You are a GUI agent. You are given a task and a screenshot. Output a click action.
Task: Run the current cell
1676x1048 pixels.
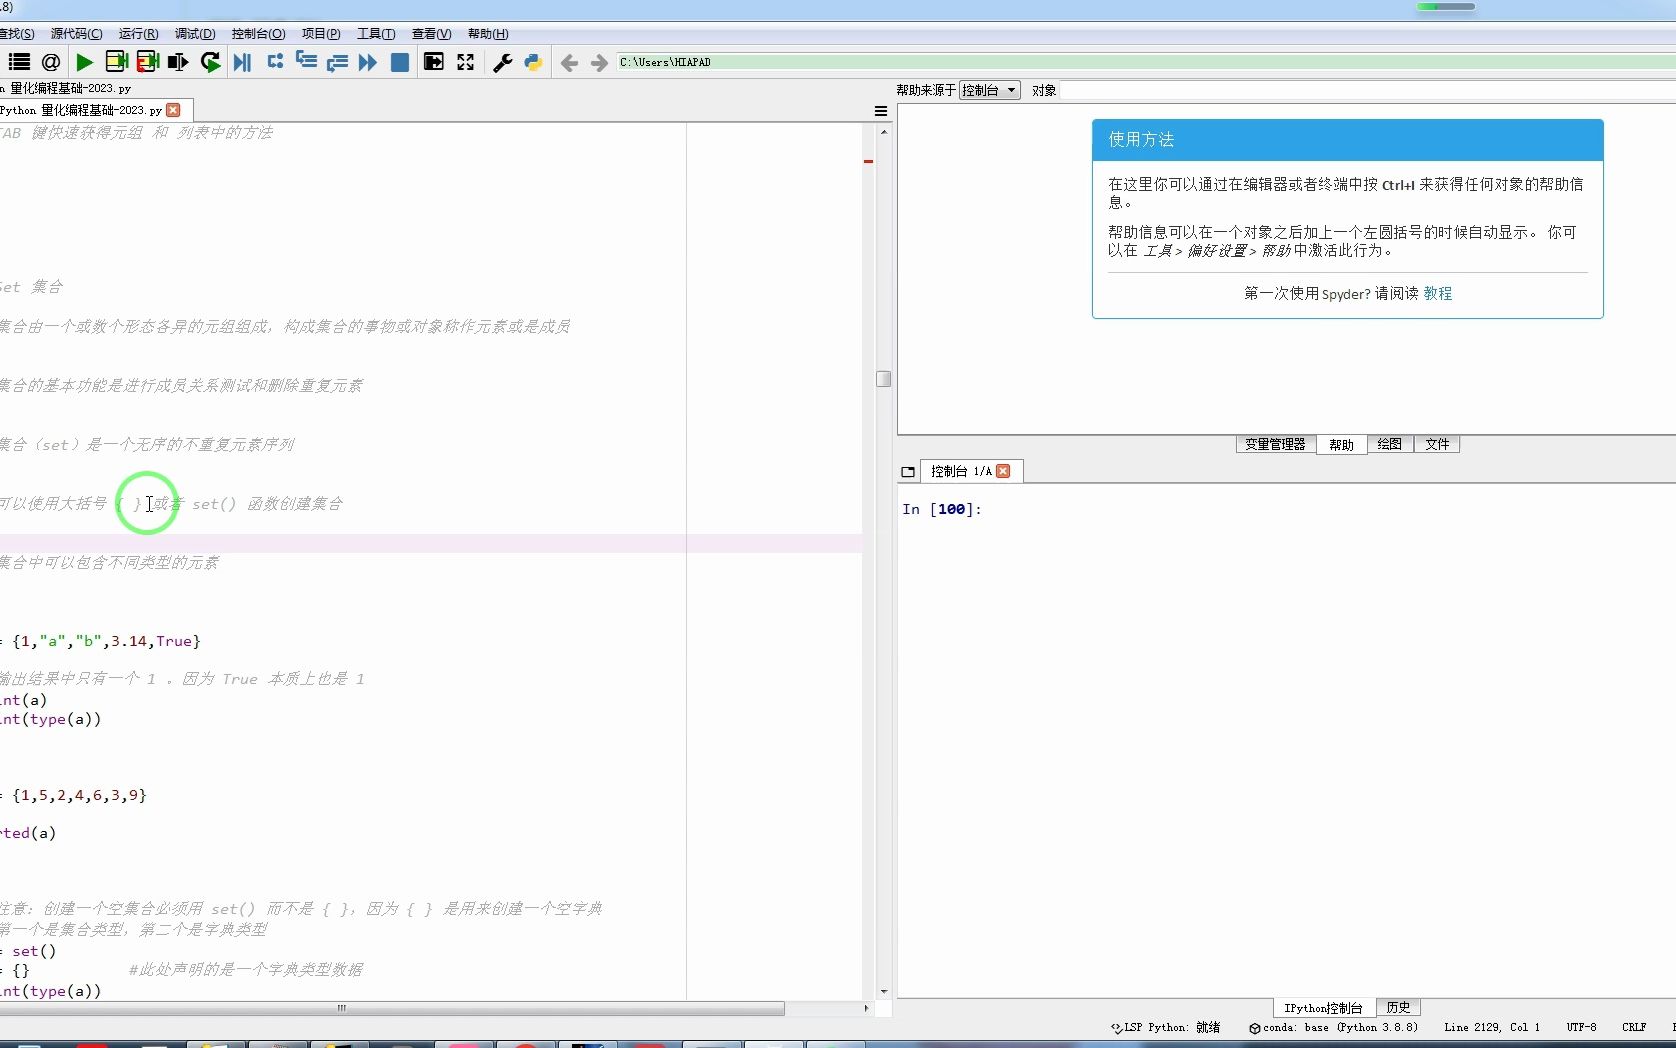pos(116,62)
